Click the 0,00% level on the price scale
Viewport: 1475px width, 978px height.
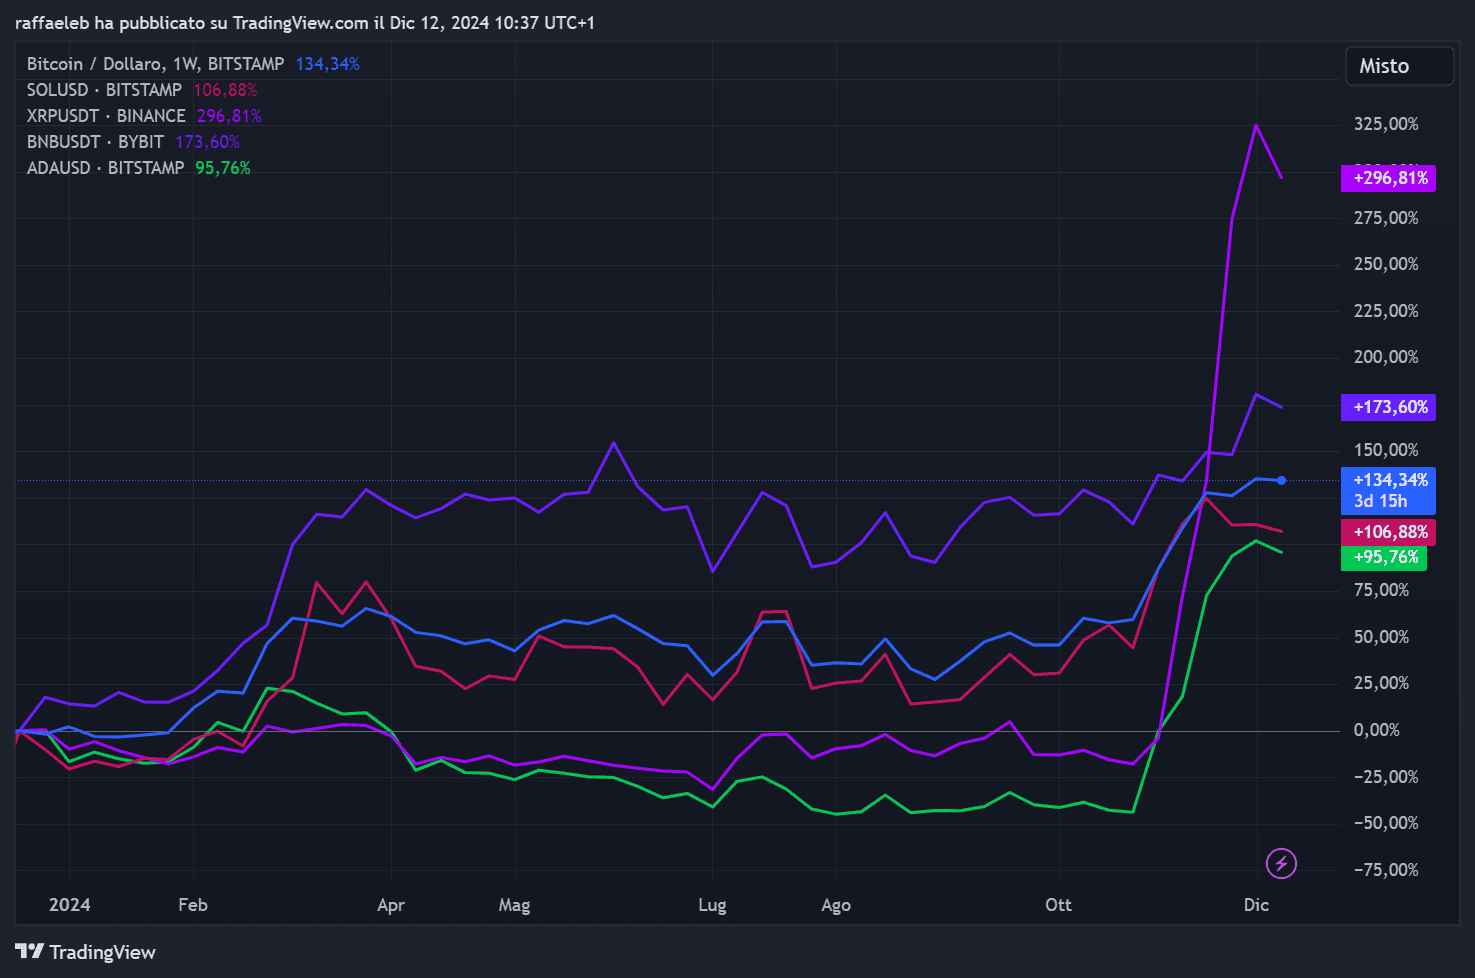(1375, 729)
